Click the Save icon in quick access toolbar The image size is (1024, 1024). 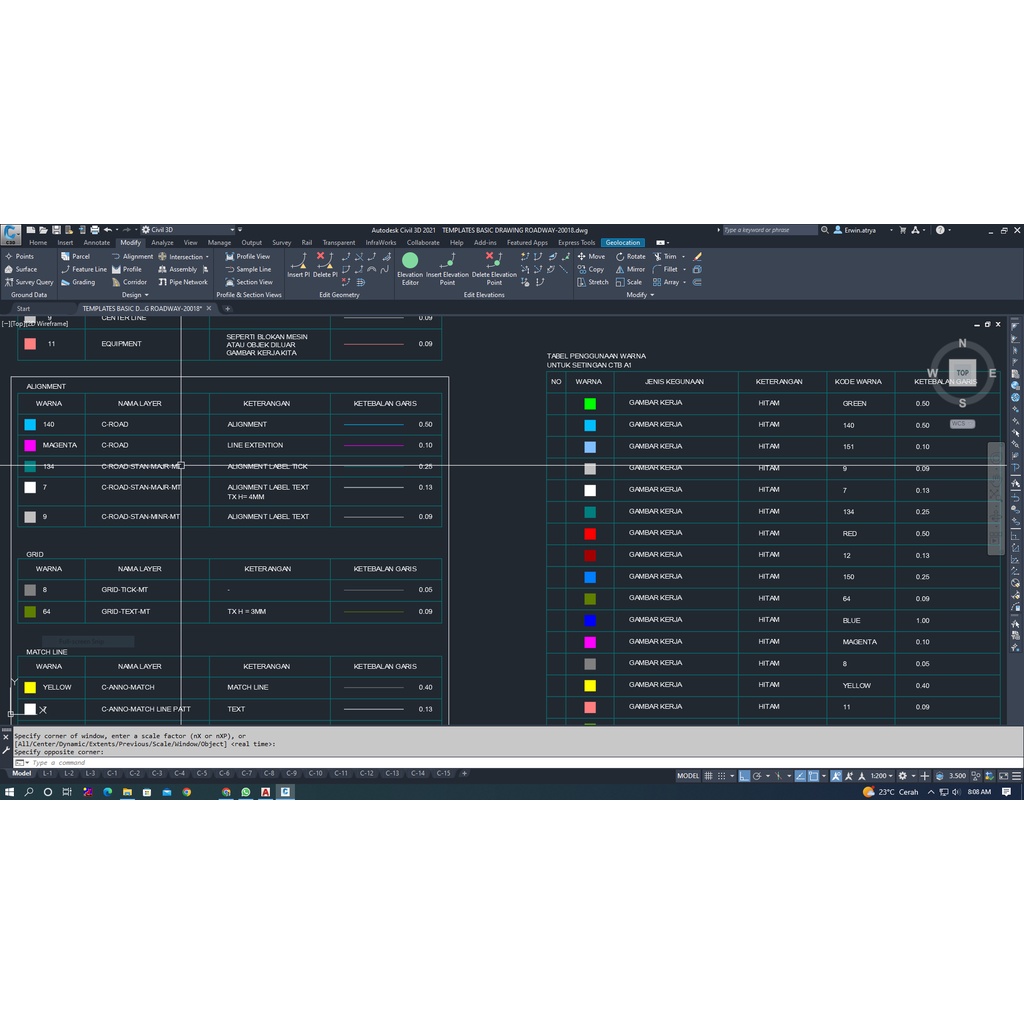coord(56,230)
